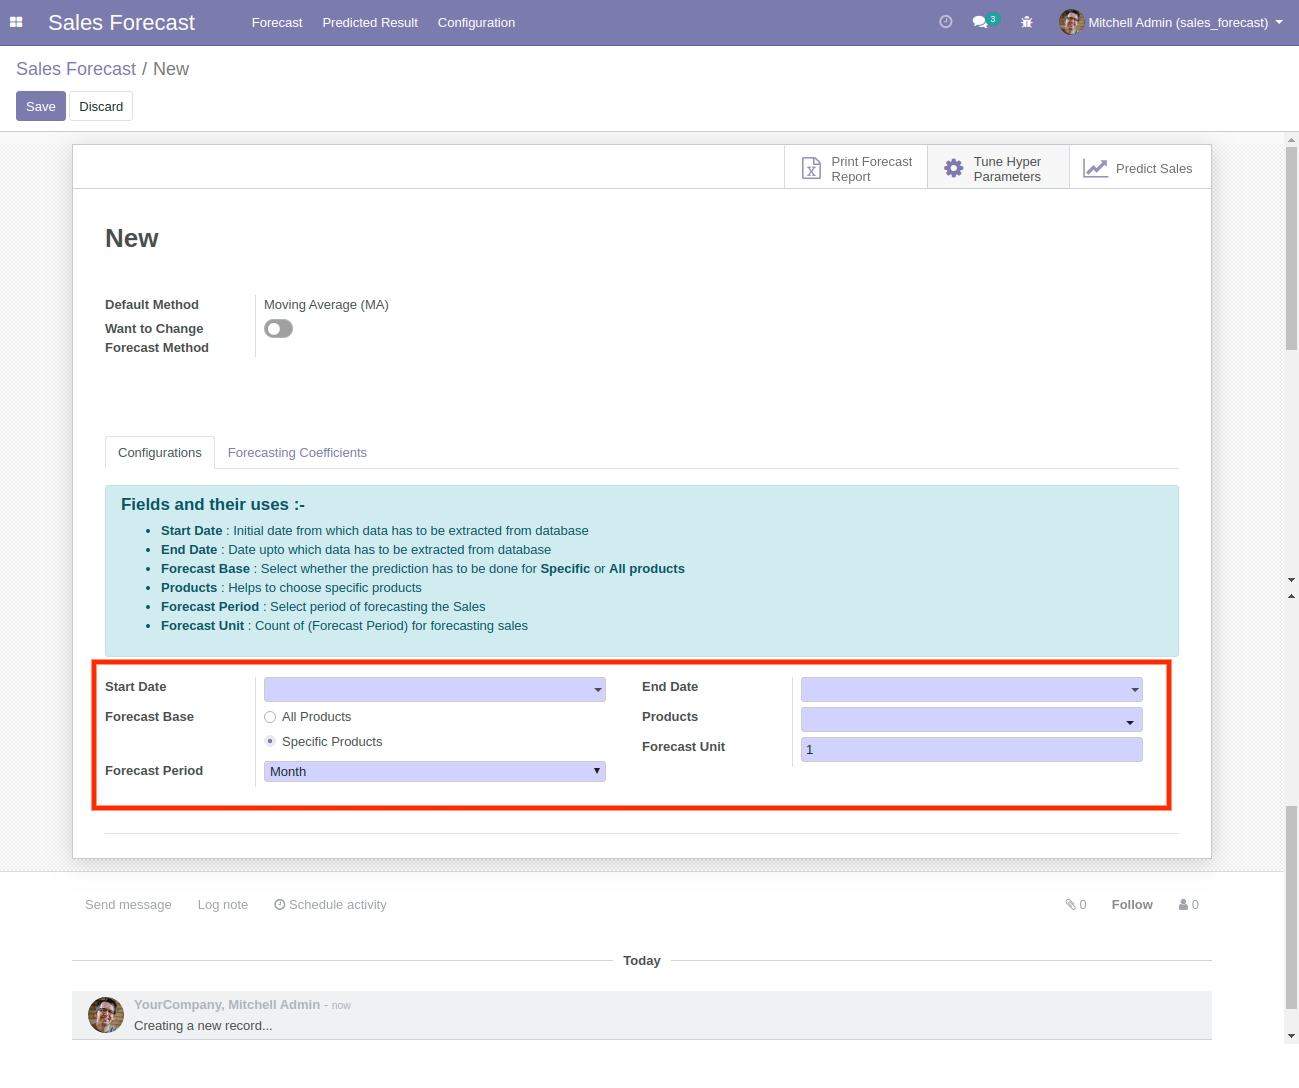
Task: Open the apps grid menu icon
Action: 16,22
